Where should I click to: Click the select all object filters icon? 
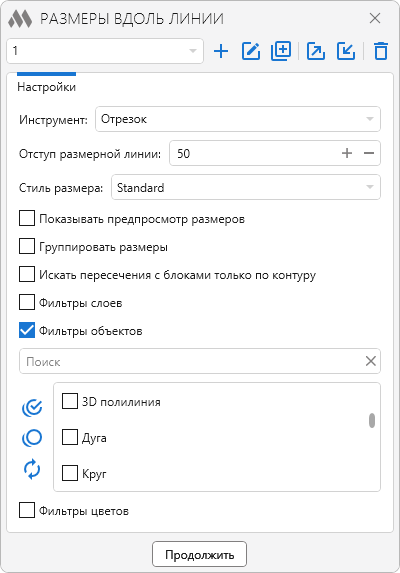point(32,408)
